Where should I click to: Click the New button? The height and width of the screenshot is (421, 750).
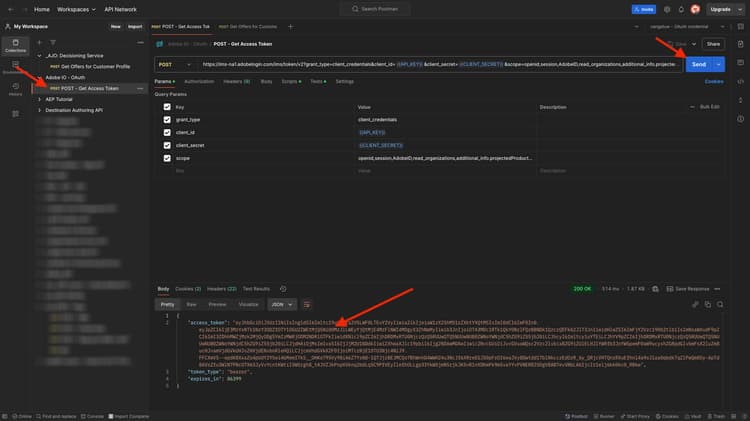[116, 27]
